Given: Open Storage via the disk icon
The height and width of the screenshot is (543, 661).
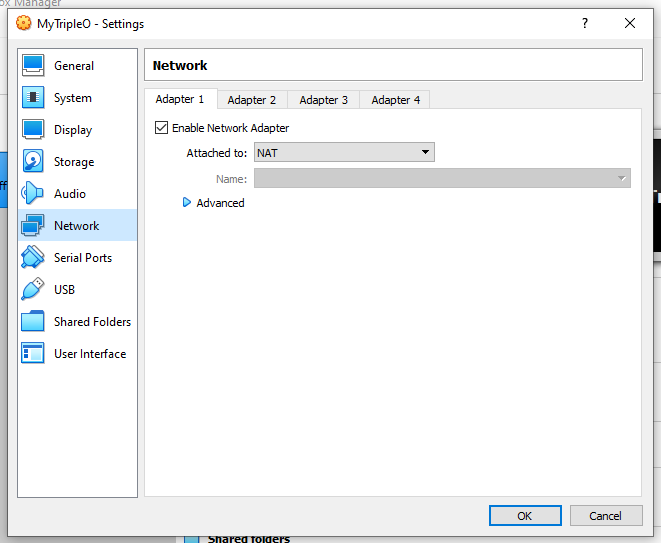Looking at the screenshot, I should coord(33,161).
